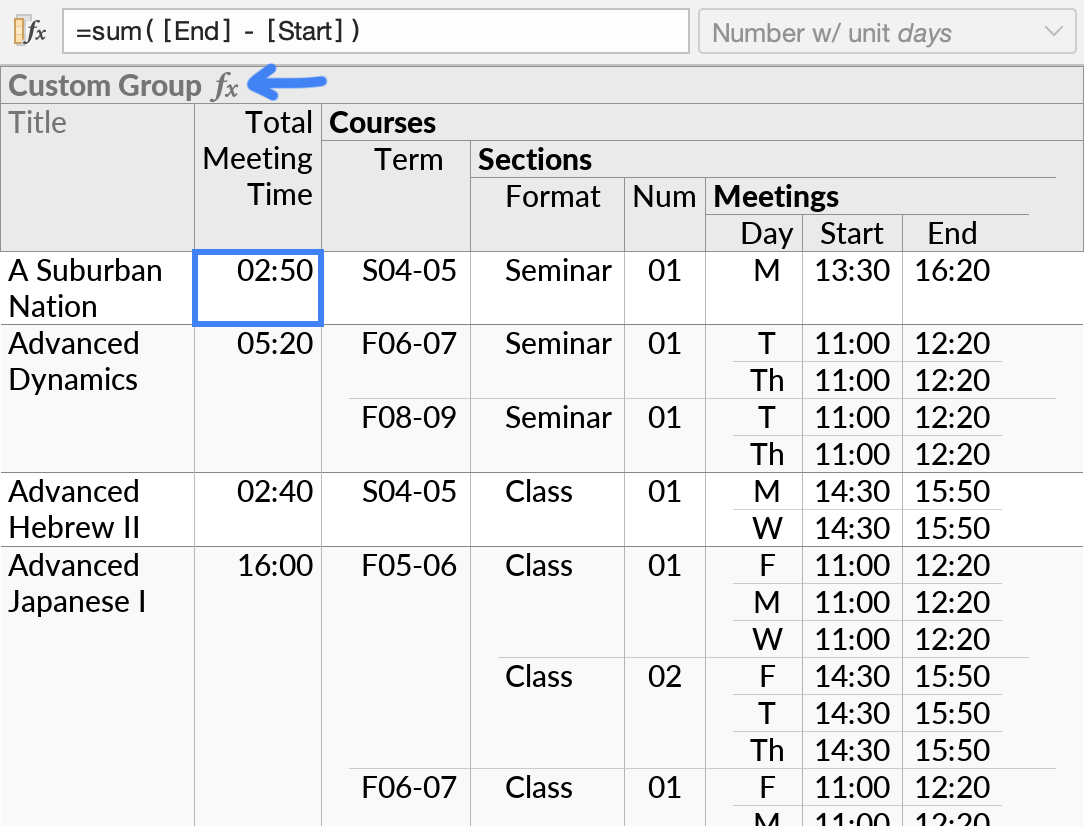1084x826 pixels.
Task: Click the Meetings column header
Action: (x=775, y=196)
